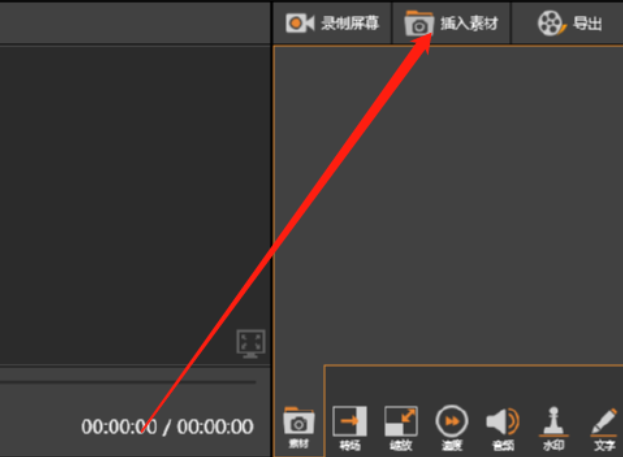This screenshot has width=623, height=457.
Task: Click the preview playback progress bar
Action: (128, 382)
